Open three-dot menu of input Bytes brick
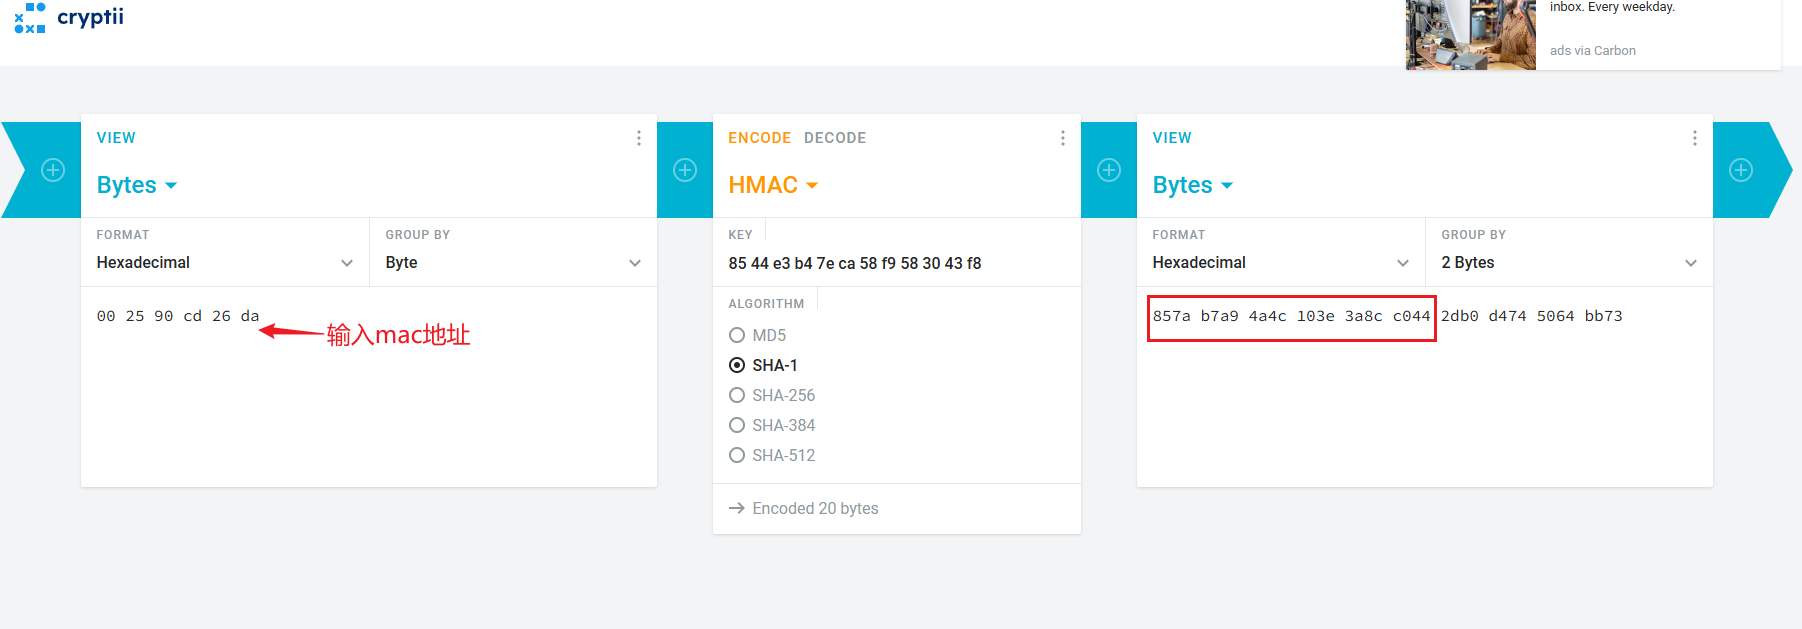This screenshot has width=1802, height=629. (x=639, y=138)
